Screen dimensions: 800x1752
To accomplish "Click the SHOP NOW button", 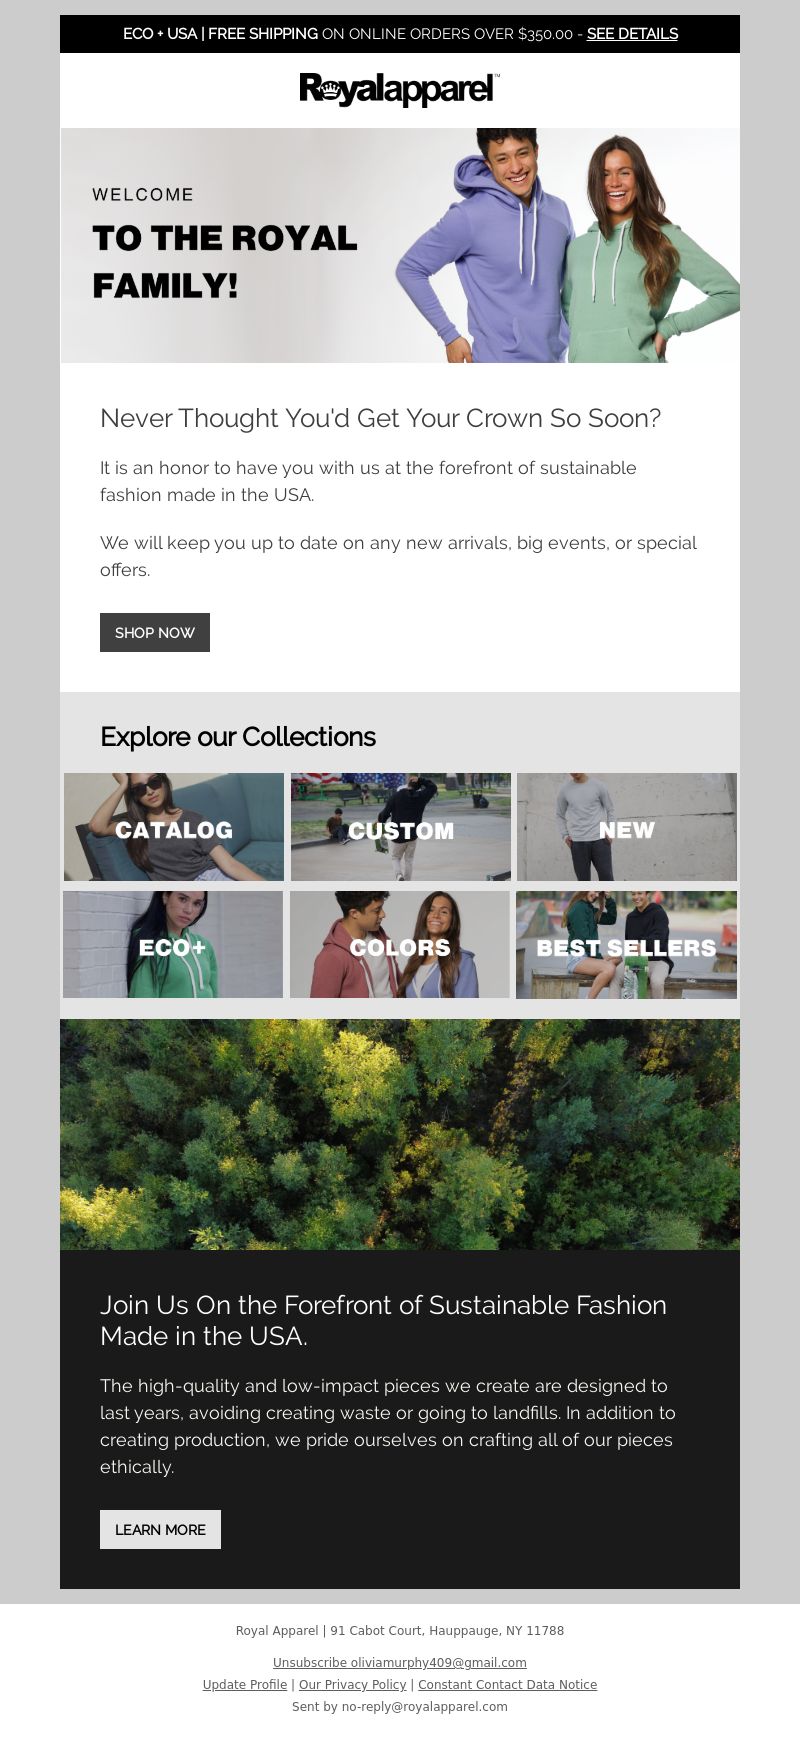I will tap(155, 632).
